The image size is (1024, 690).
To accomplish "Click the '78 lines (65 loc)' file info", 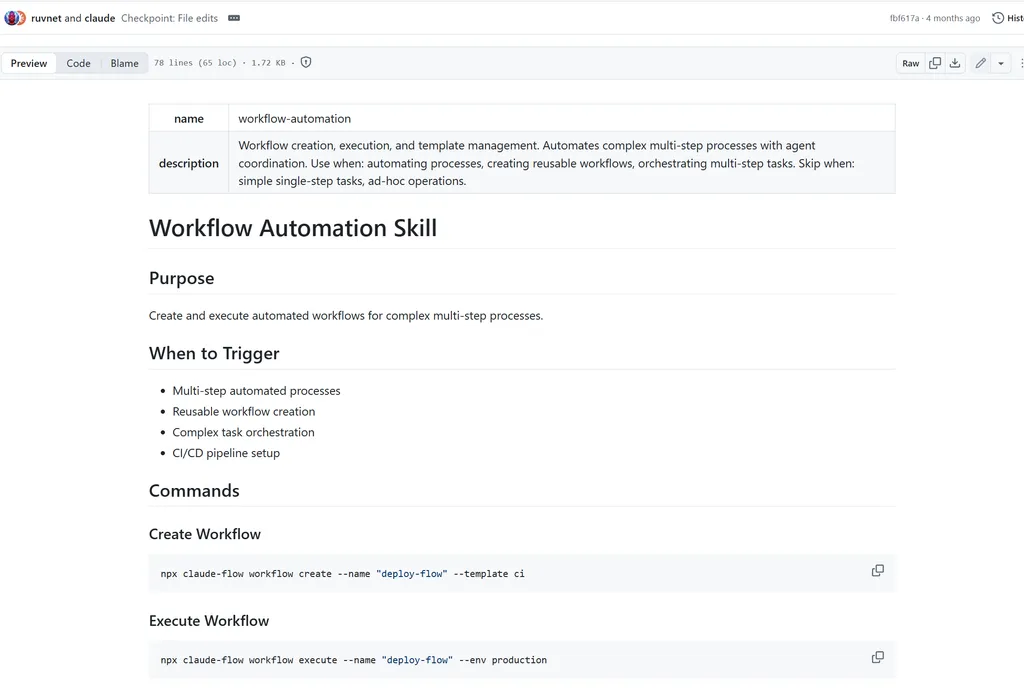I will (195, 63).
